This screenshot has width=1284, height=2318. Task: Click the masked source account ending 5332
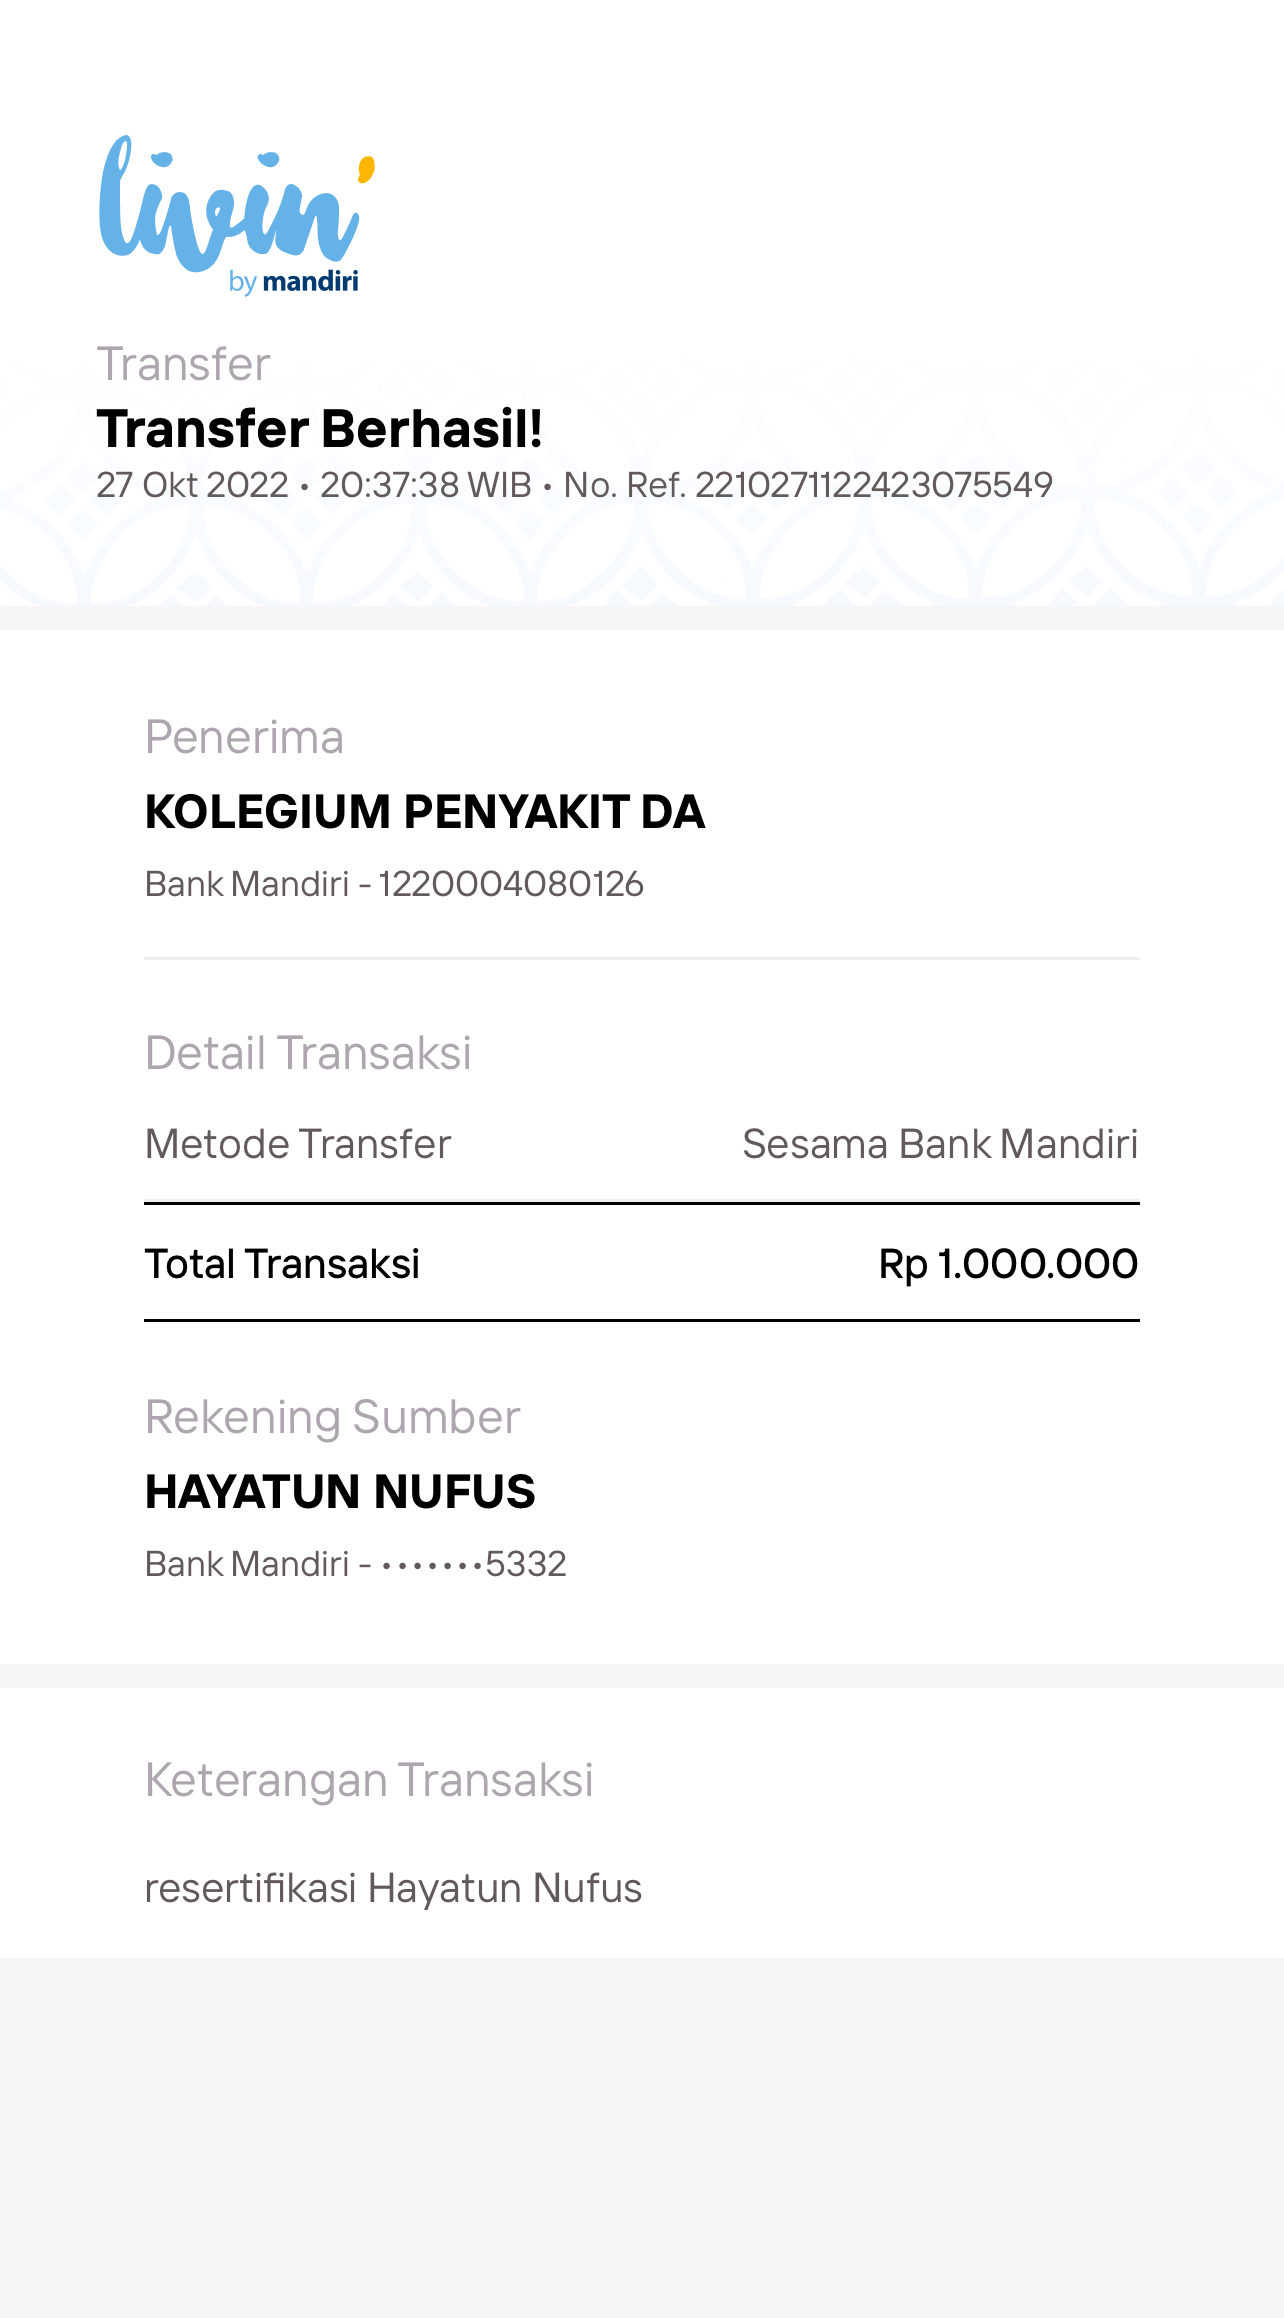(474, 1564)
